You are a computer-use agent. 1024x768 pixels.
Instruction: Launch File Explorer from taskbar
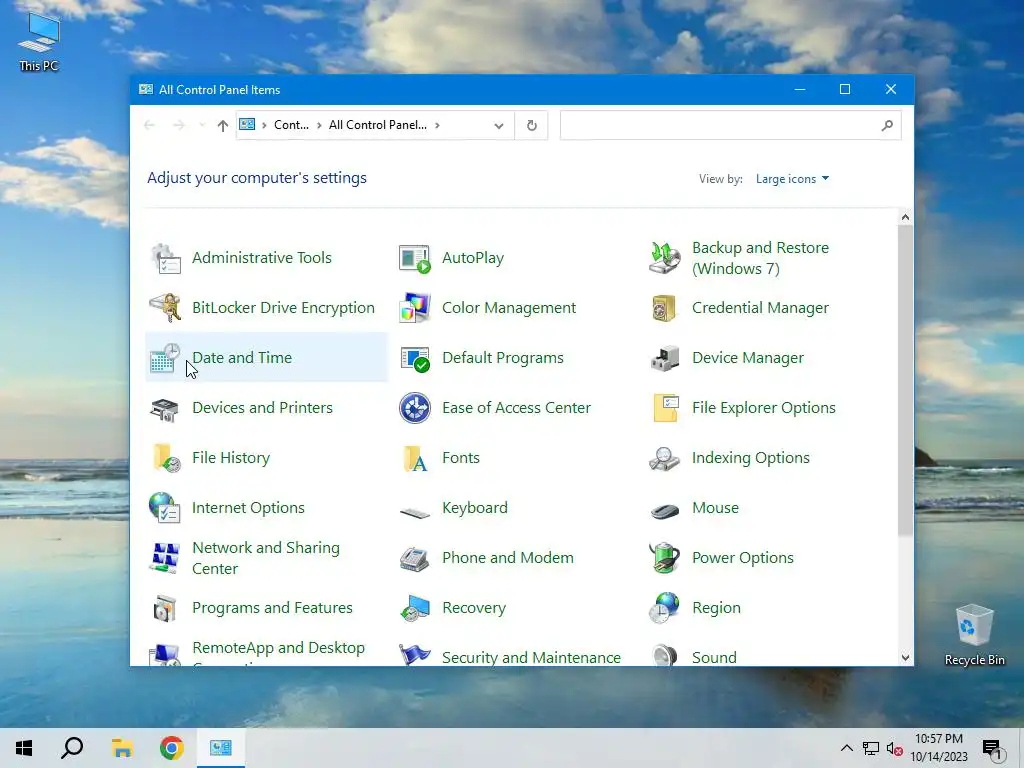pos(122,748)
